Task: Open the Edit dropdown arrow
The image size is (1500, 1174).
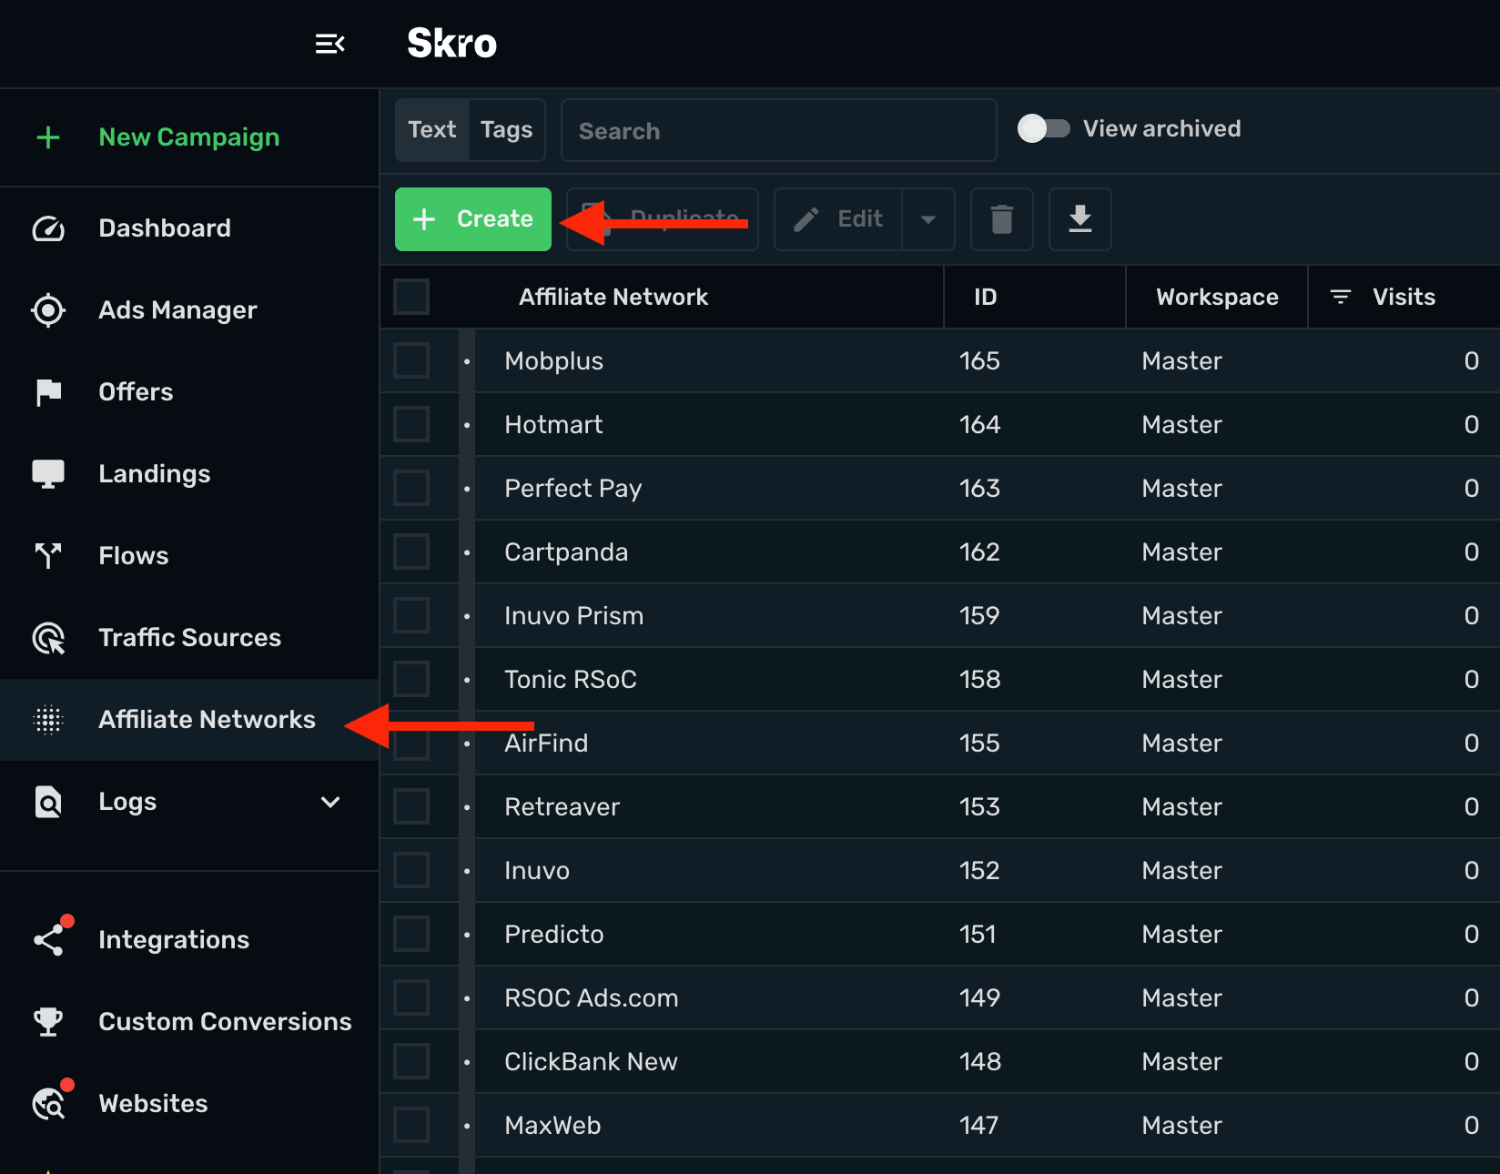Action: 928,219
